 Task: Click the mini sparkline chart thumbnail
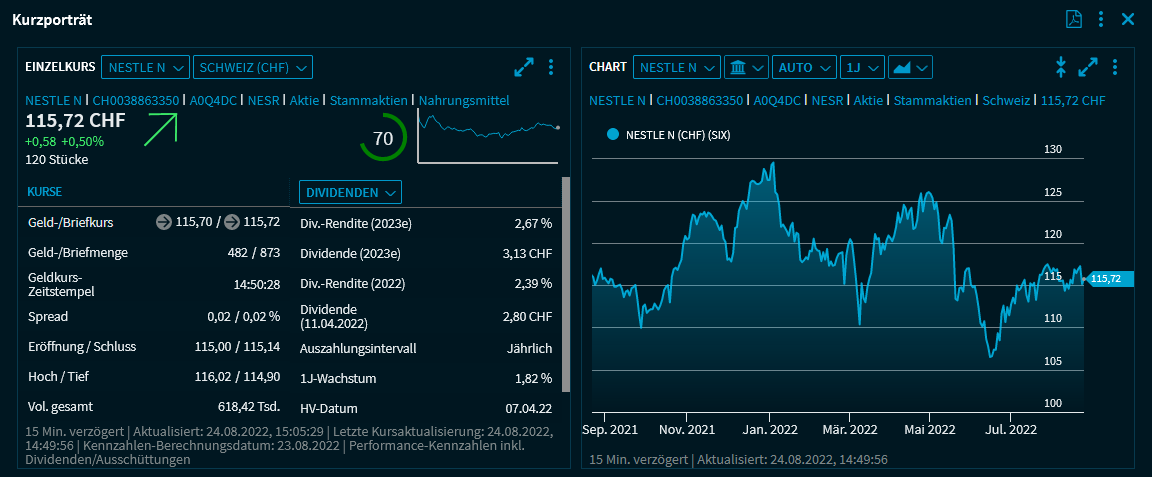coord(488,136)
